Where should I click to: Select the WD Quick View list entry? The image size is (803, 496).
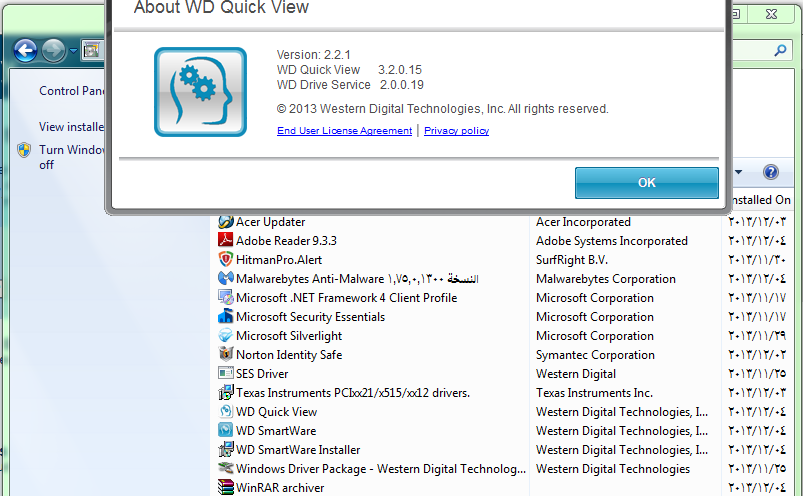click(277, 412)
